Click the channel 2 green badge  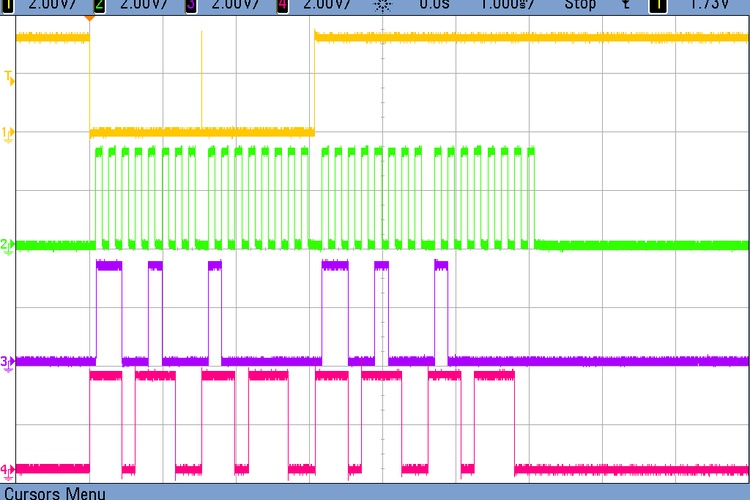pos(99,5)
